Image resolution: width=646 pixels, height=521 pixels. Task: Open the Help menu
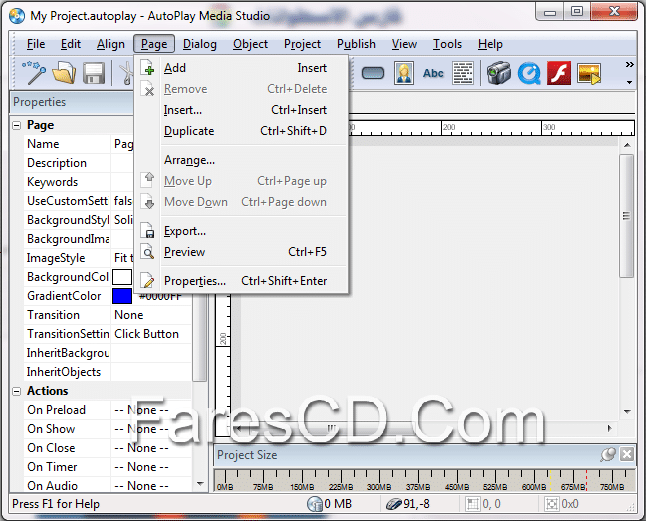tap(490, 44)
